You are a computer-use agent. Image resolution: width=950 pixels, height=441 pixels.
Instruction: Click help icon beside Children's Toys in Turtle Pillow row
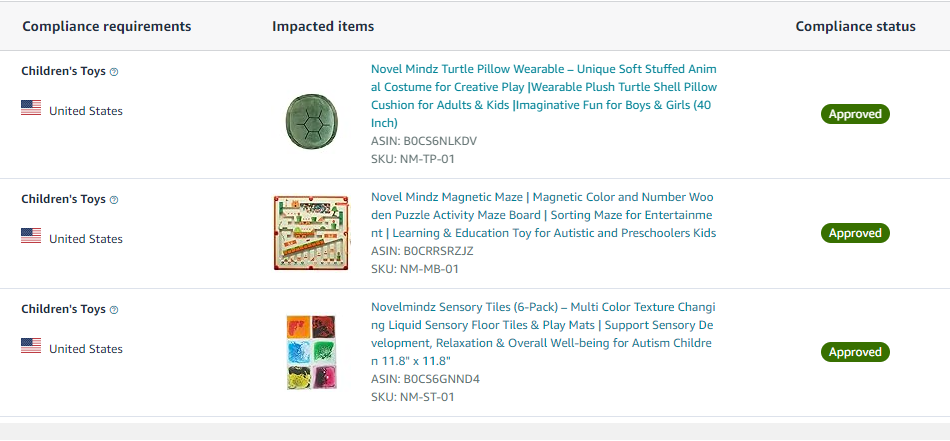click(x=114, y=72)
